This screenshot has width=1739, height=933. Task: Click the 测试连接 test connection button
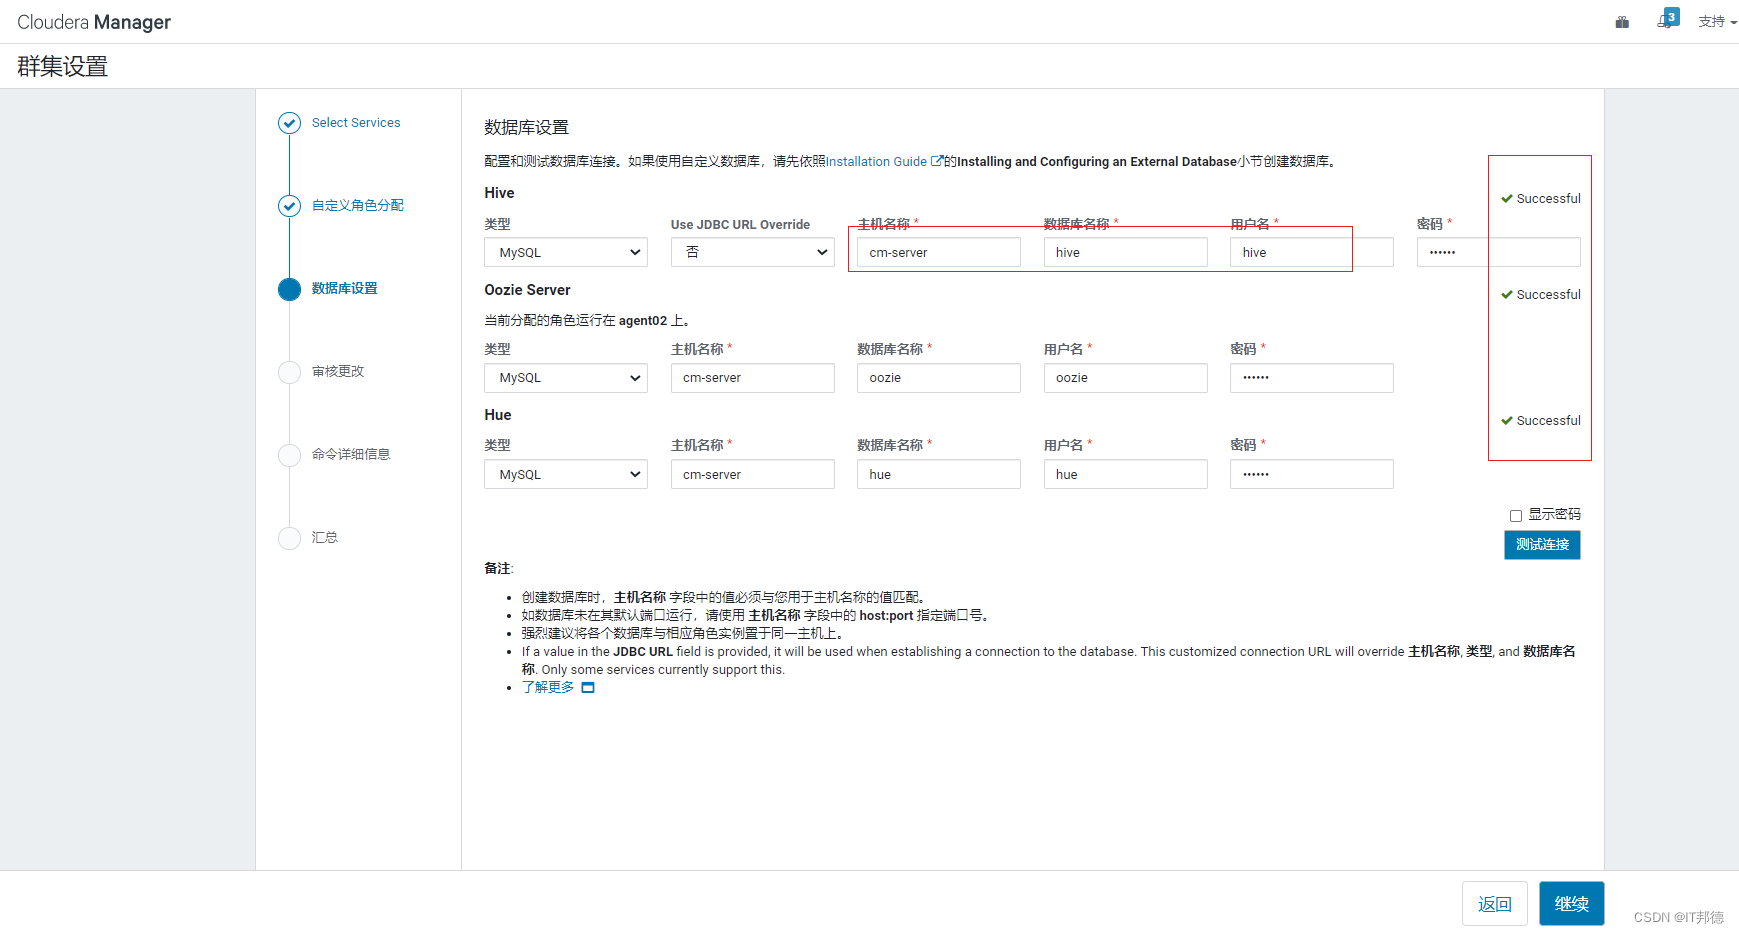[x=1542, y=545]
